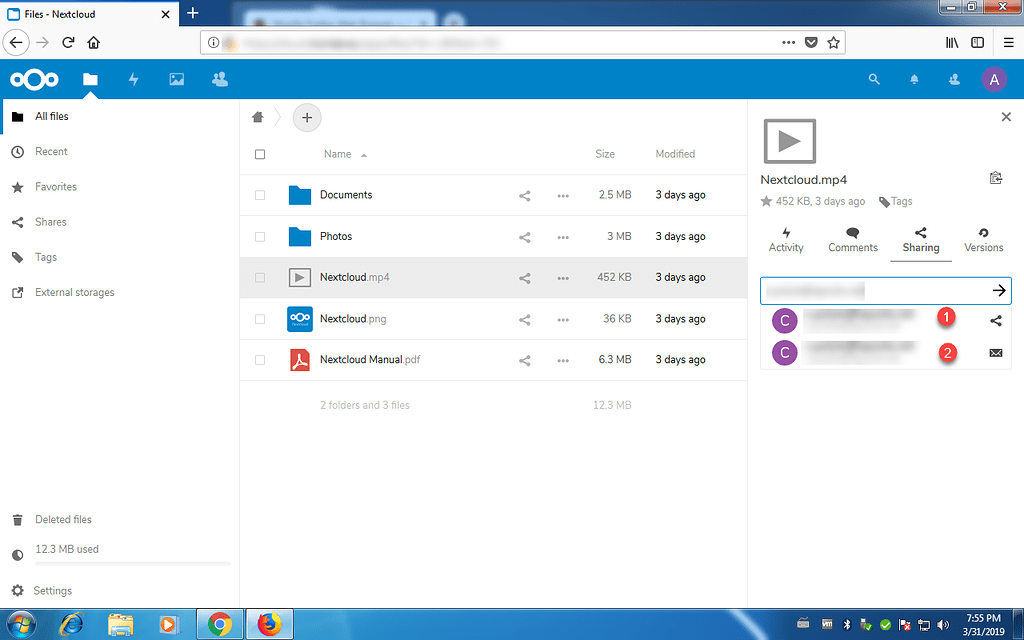Open Deleted files in the sidebar
This screenshot has height=640, width=1024.
(62, 519)
